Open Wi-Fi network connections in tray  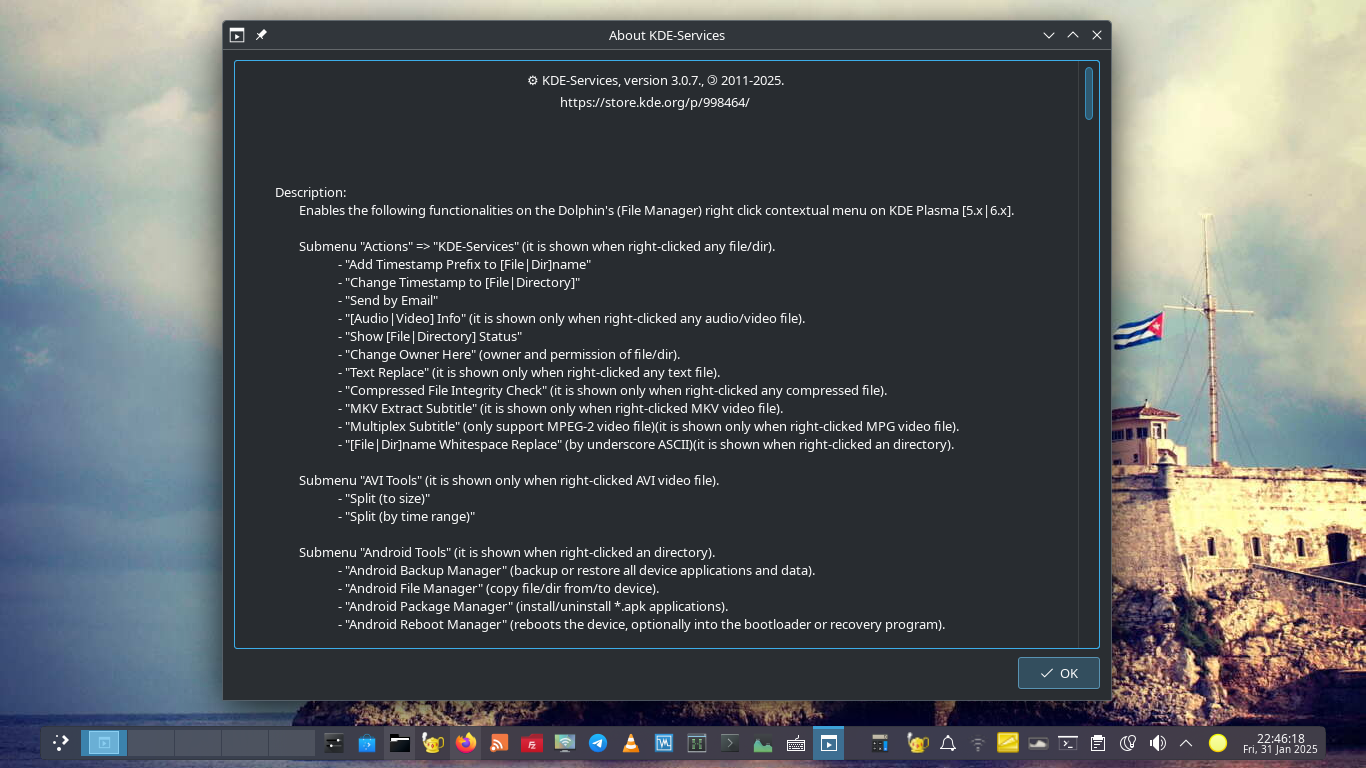(978, 743)
